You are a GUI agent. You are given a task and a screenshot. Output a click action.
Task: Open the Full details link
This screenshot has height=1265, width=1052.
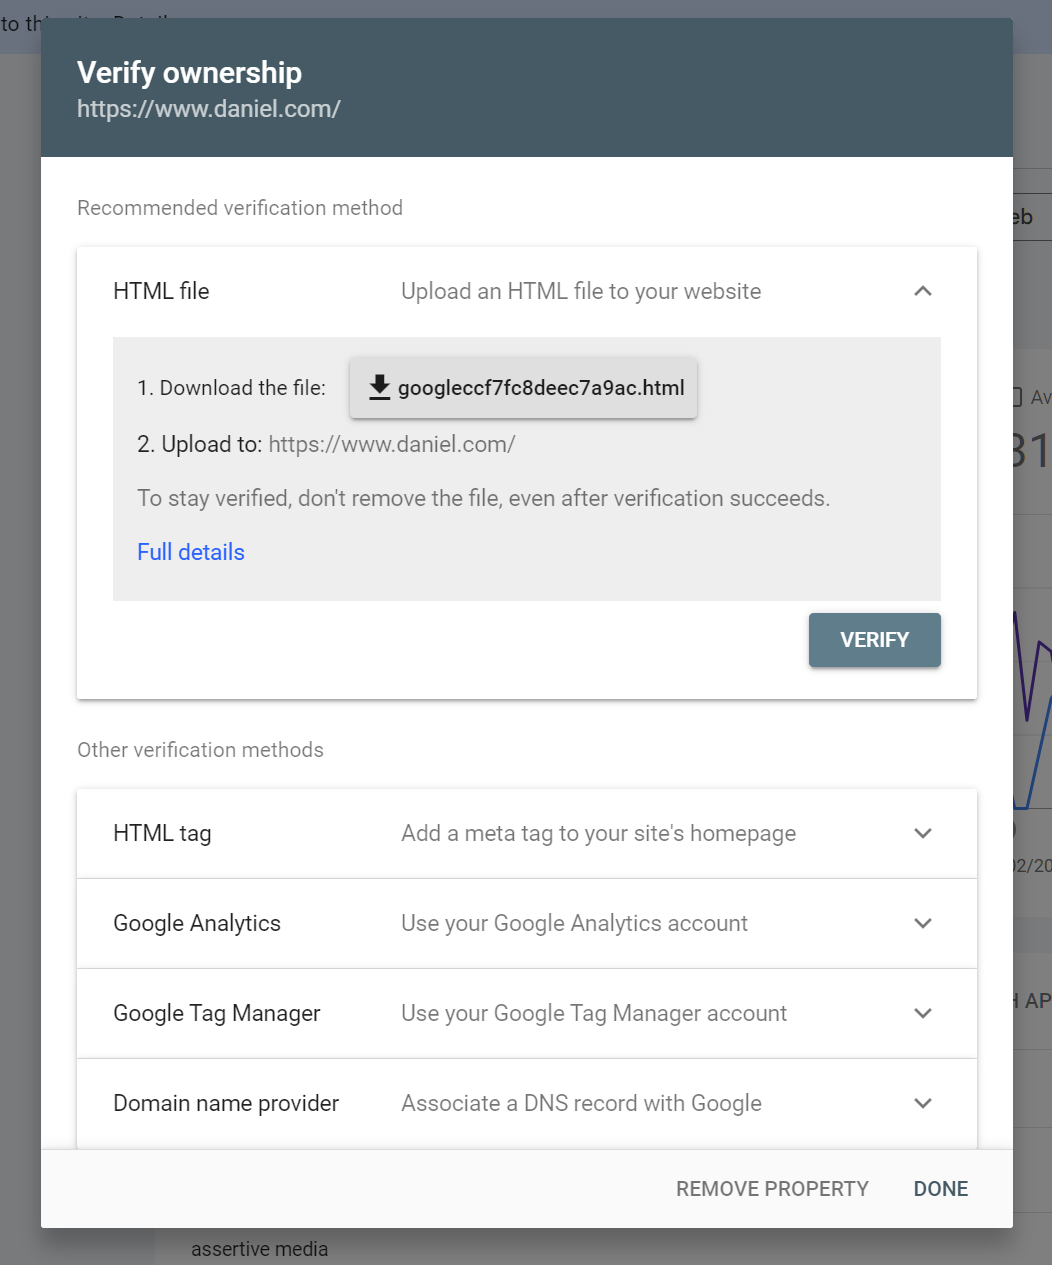coord(191,552)
